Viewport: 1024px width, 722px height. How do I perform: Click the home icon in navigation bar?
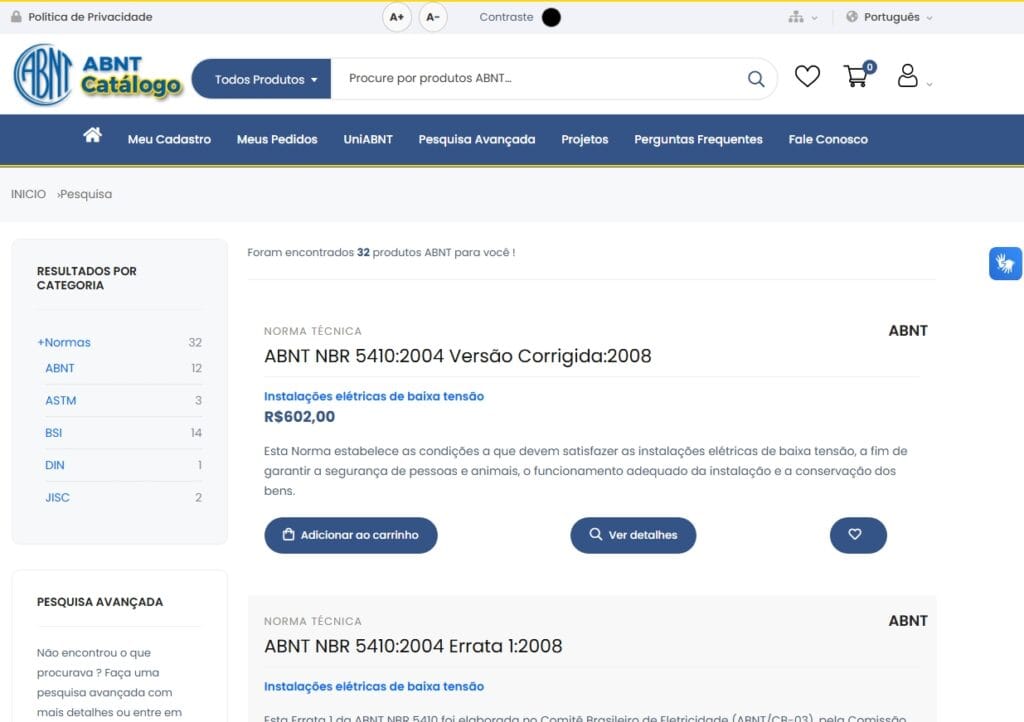tap(92, 135)
